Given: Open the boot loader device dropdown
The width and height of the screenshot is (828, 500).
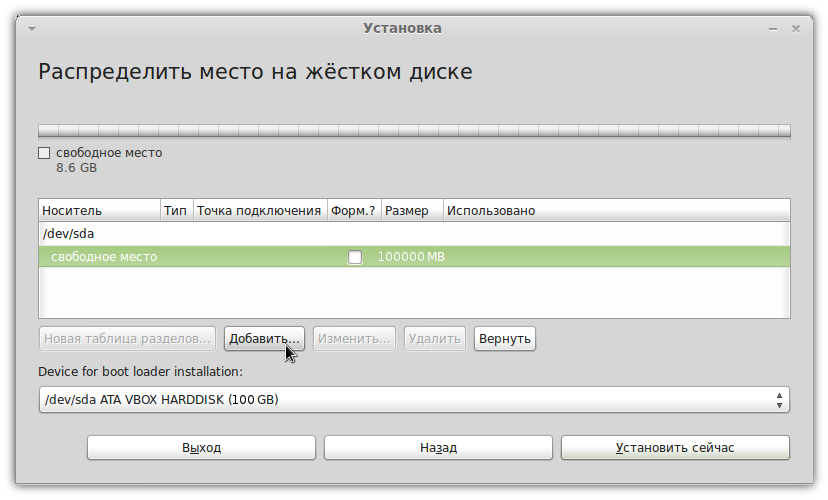Looking at the screenshot, I should pyautogui.click(x=414, y=400).
